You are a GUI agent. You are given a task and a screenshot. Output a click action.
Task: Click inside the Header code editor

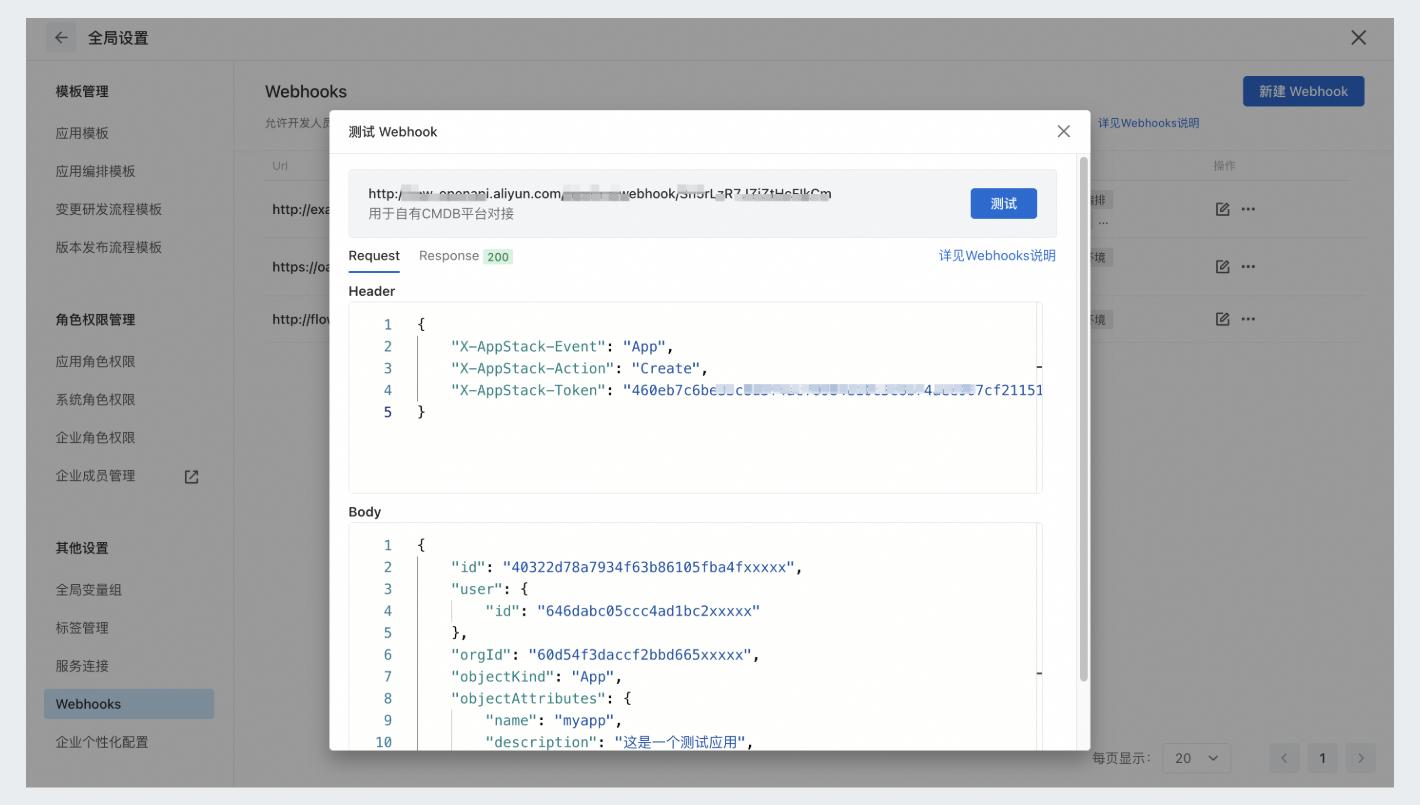(x=695, y=397)
